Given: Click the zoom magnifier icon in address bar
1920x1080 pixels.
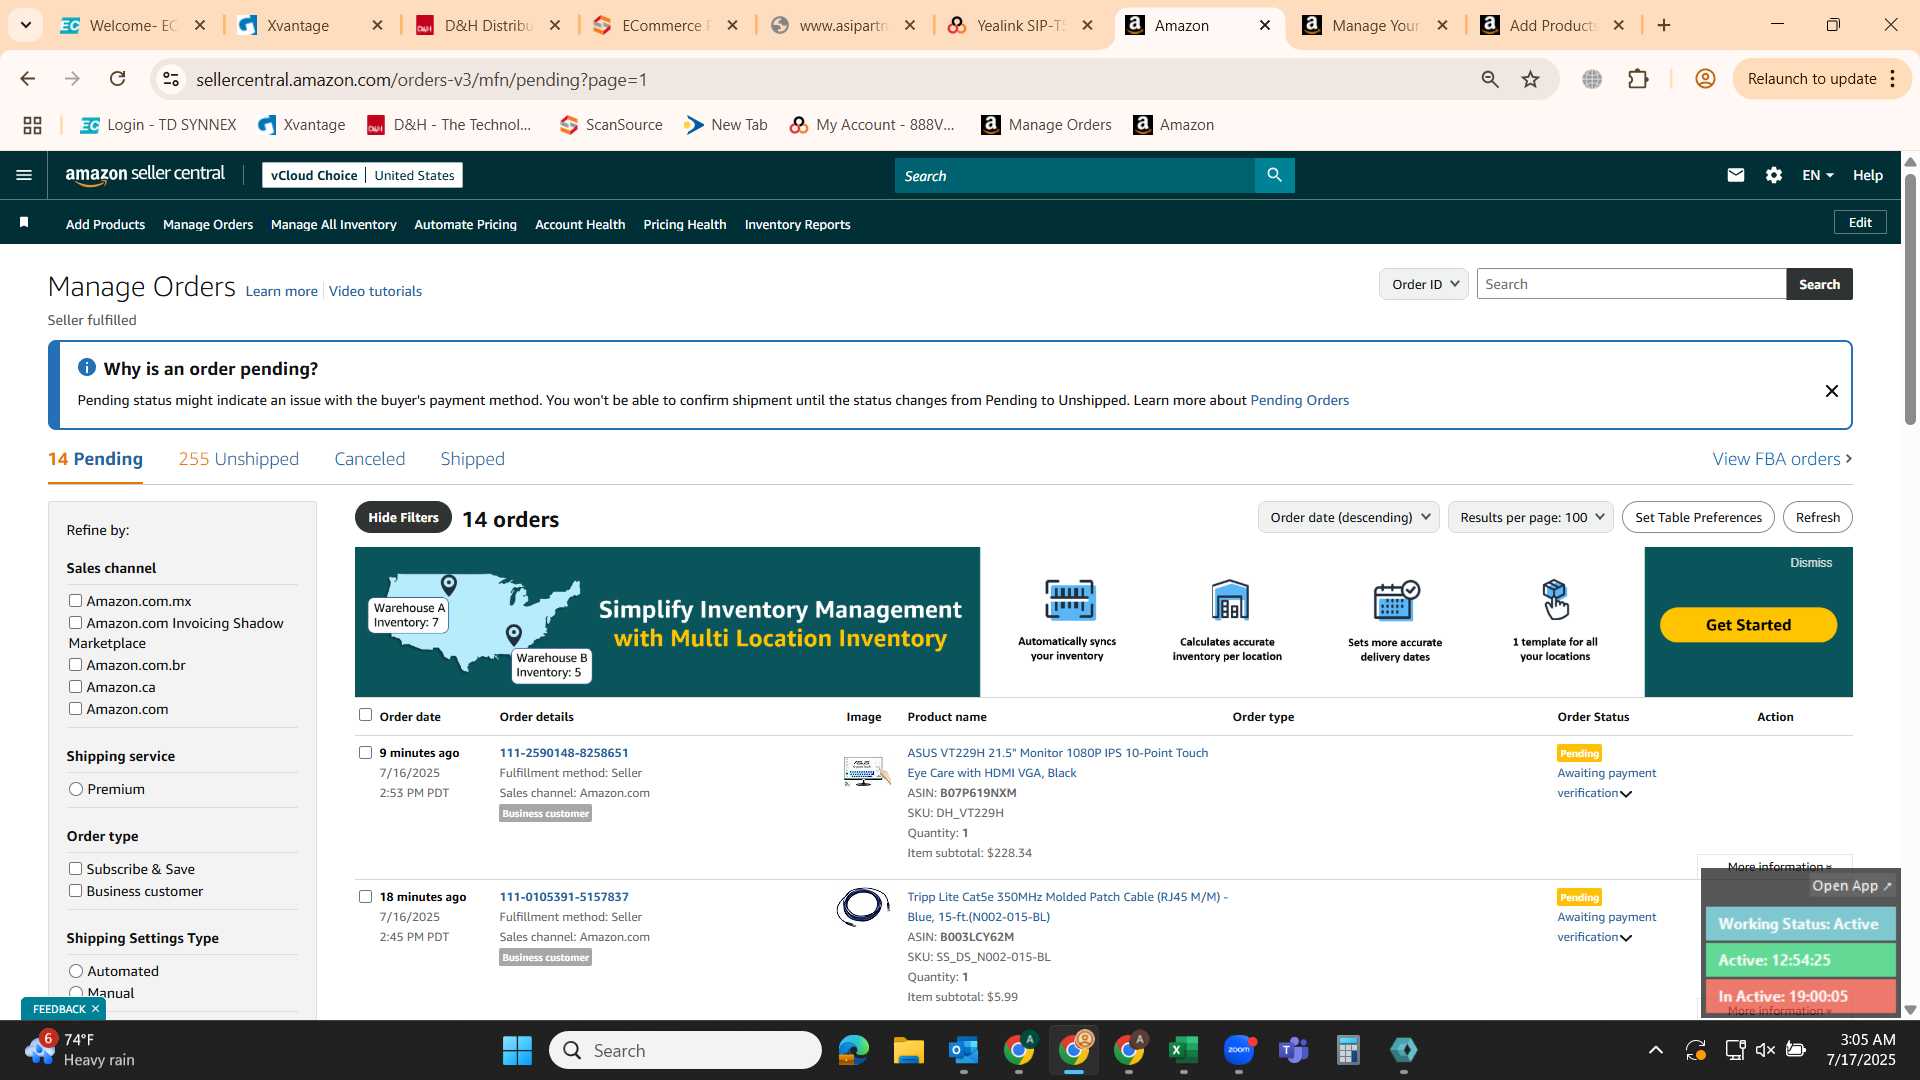Looking at the screenshot, I should click(1490, 79).
